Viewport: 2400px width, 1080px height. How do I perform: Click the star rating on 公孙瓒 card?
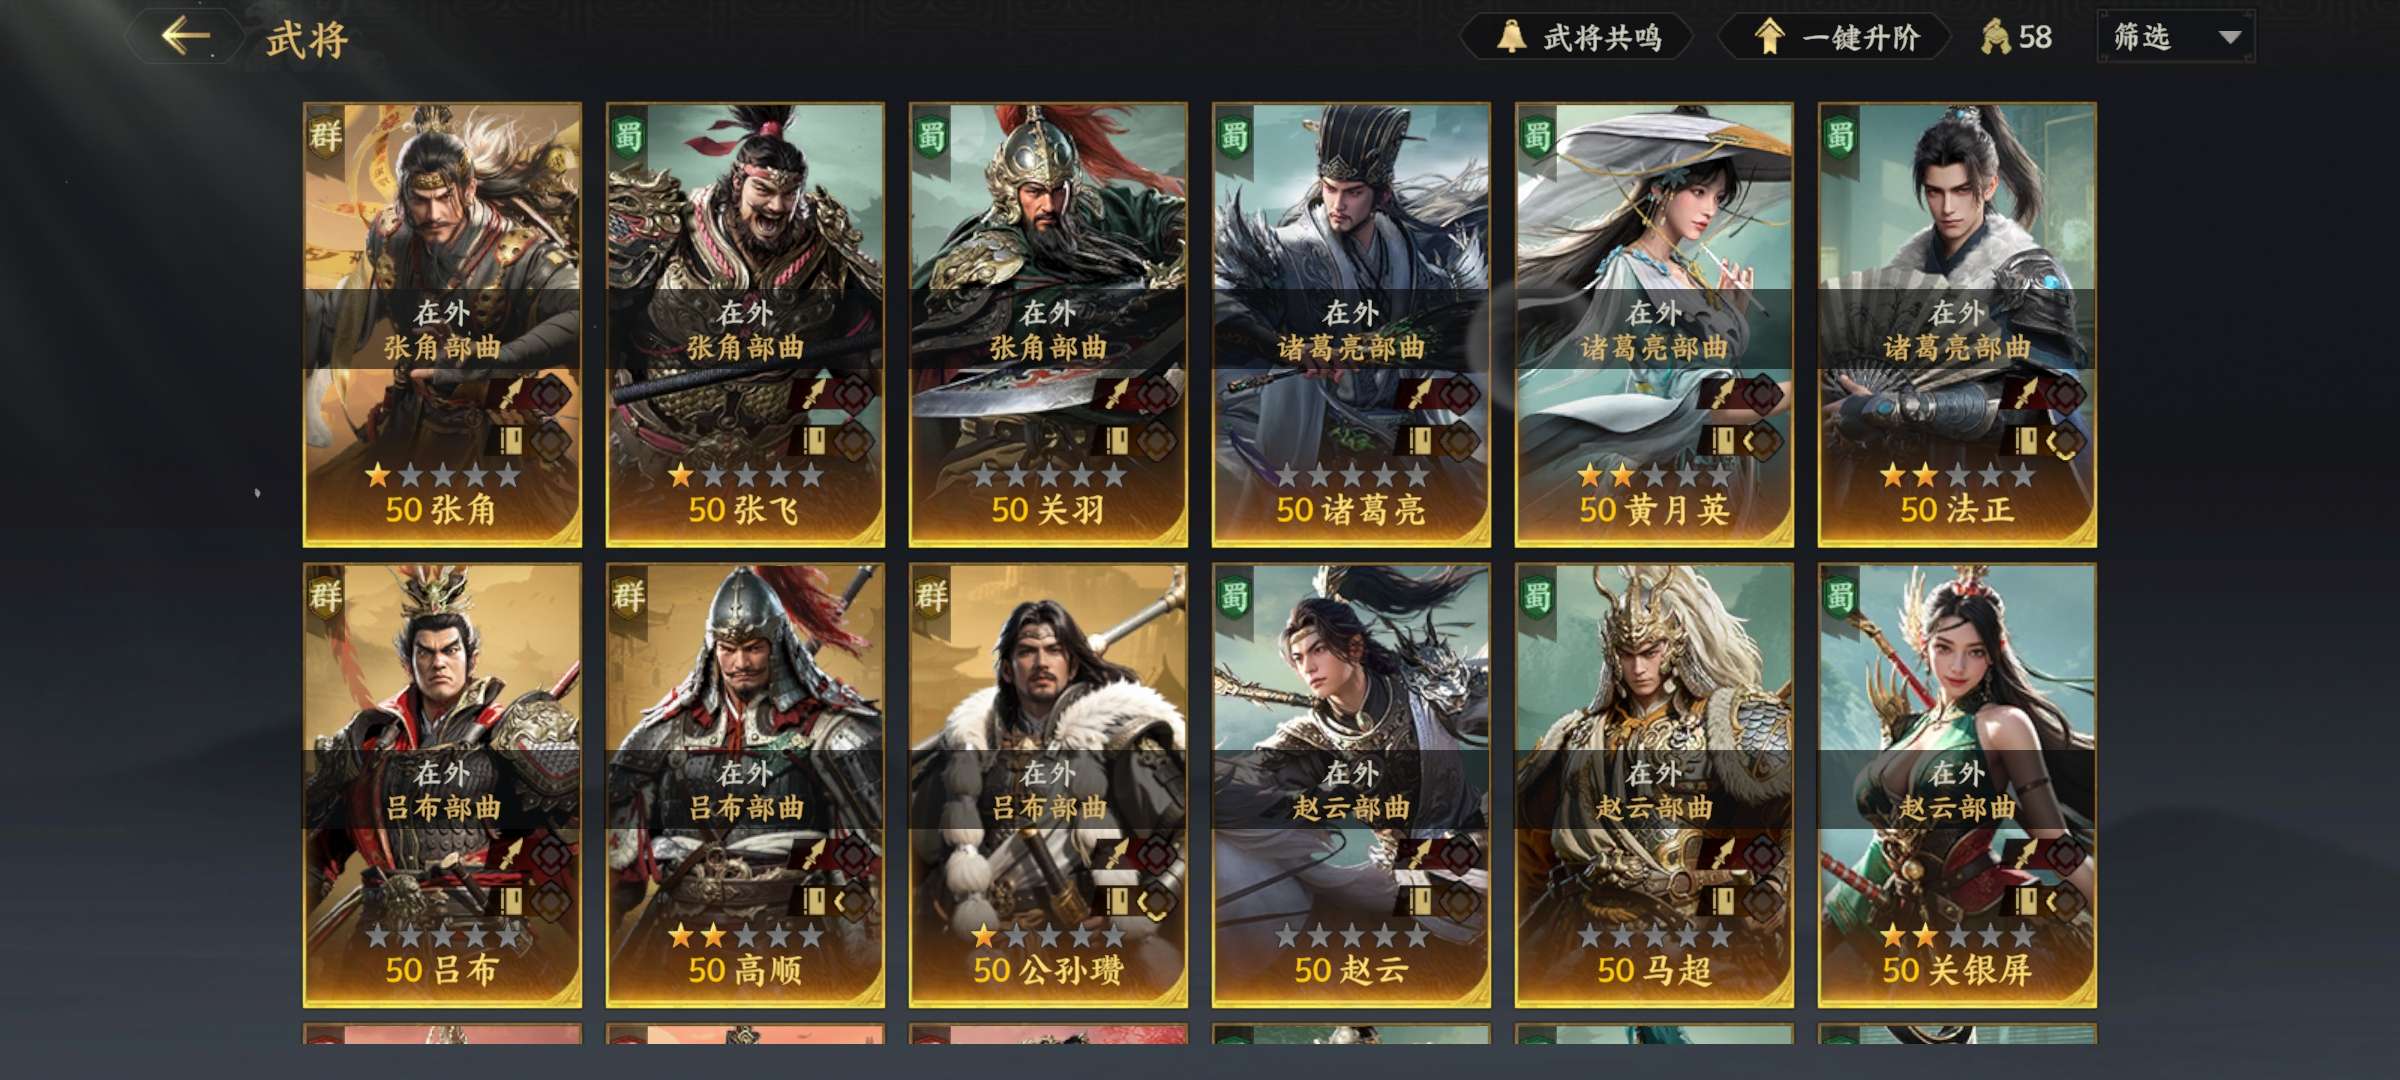(x=1048, y=936)
